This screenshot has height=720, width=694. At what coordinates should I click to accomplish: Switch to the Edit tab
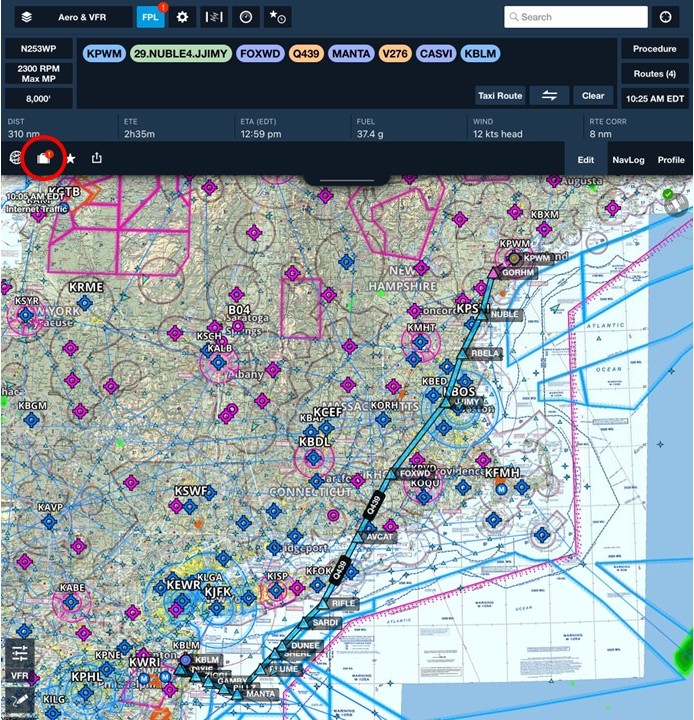point(586,160)
